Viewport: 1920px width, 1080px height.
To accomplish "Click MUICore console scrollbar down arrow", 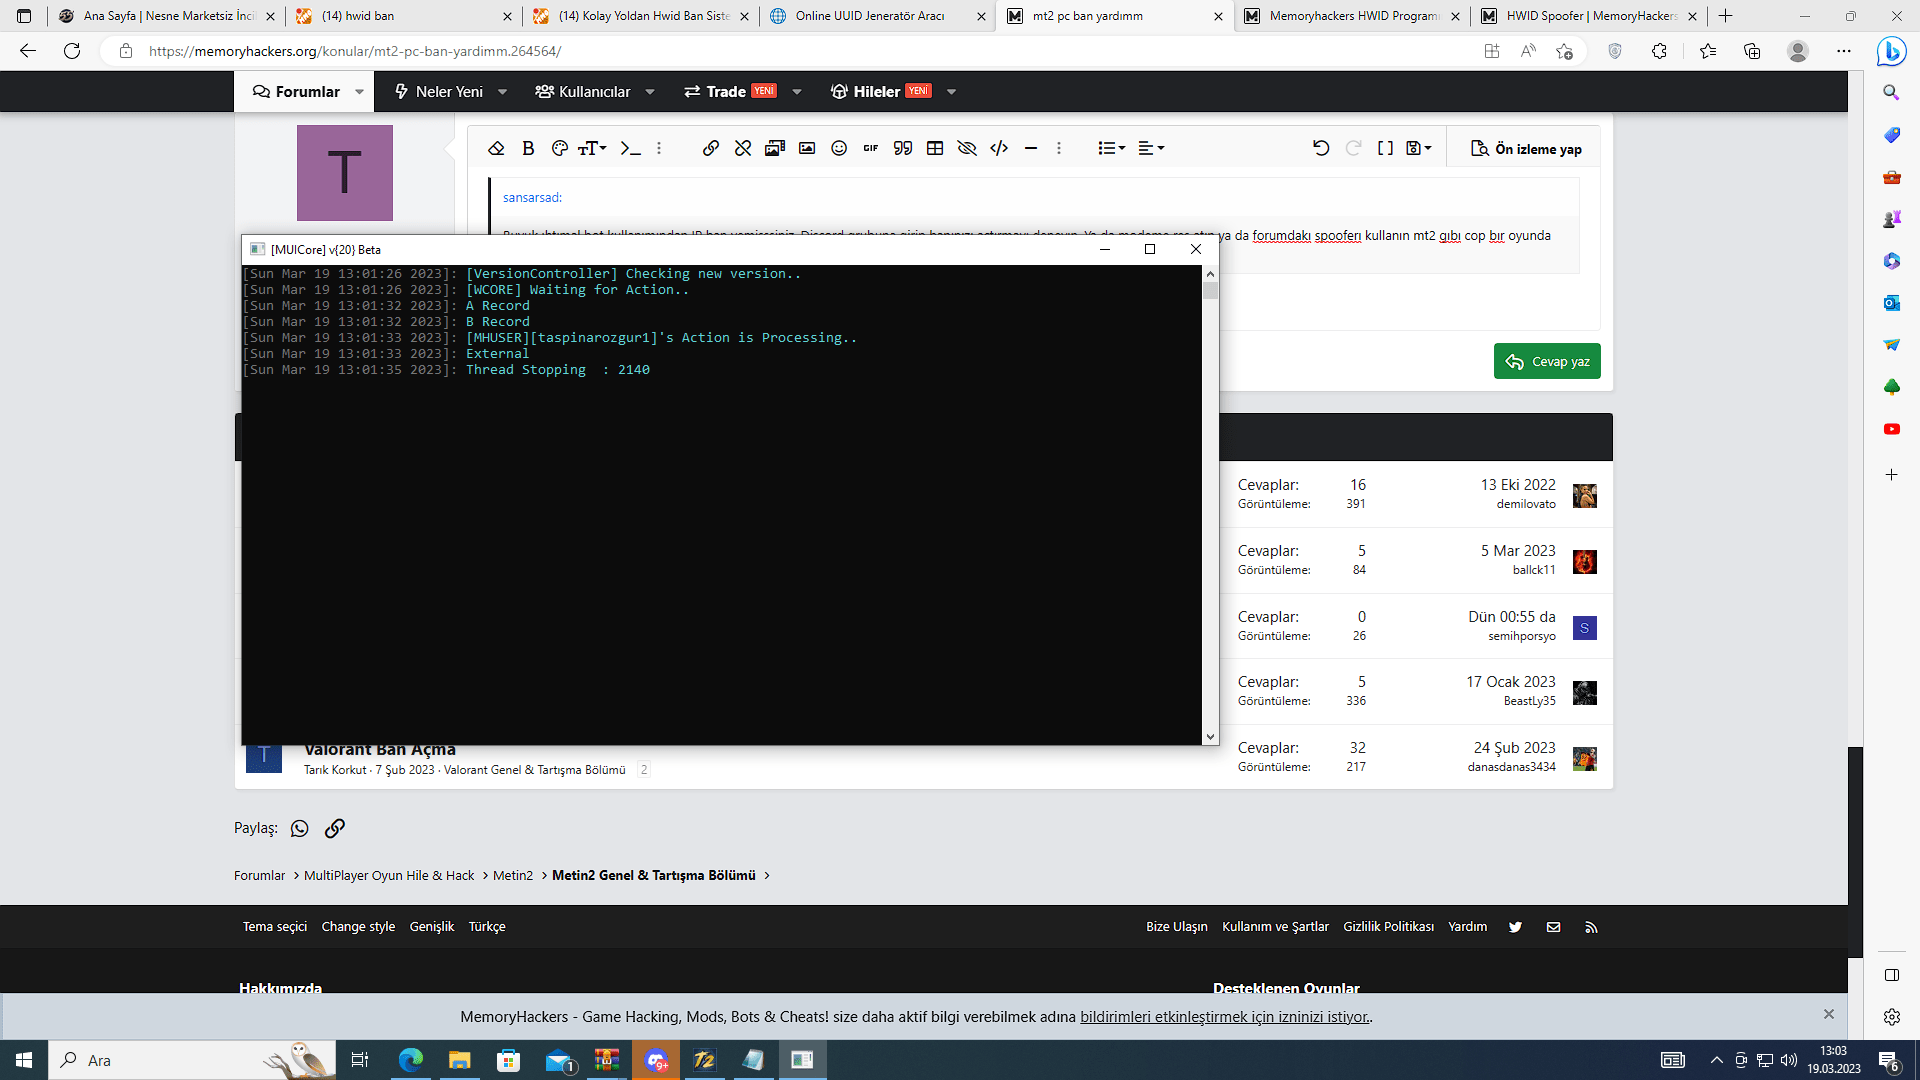I will click(1210, 737).
